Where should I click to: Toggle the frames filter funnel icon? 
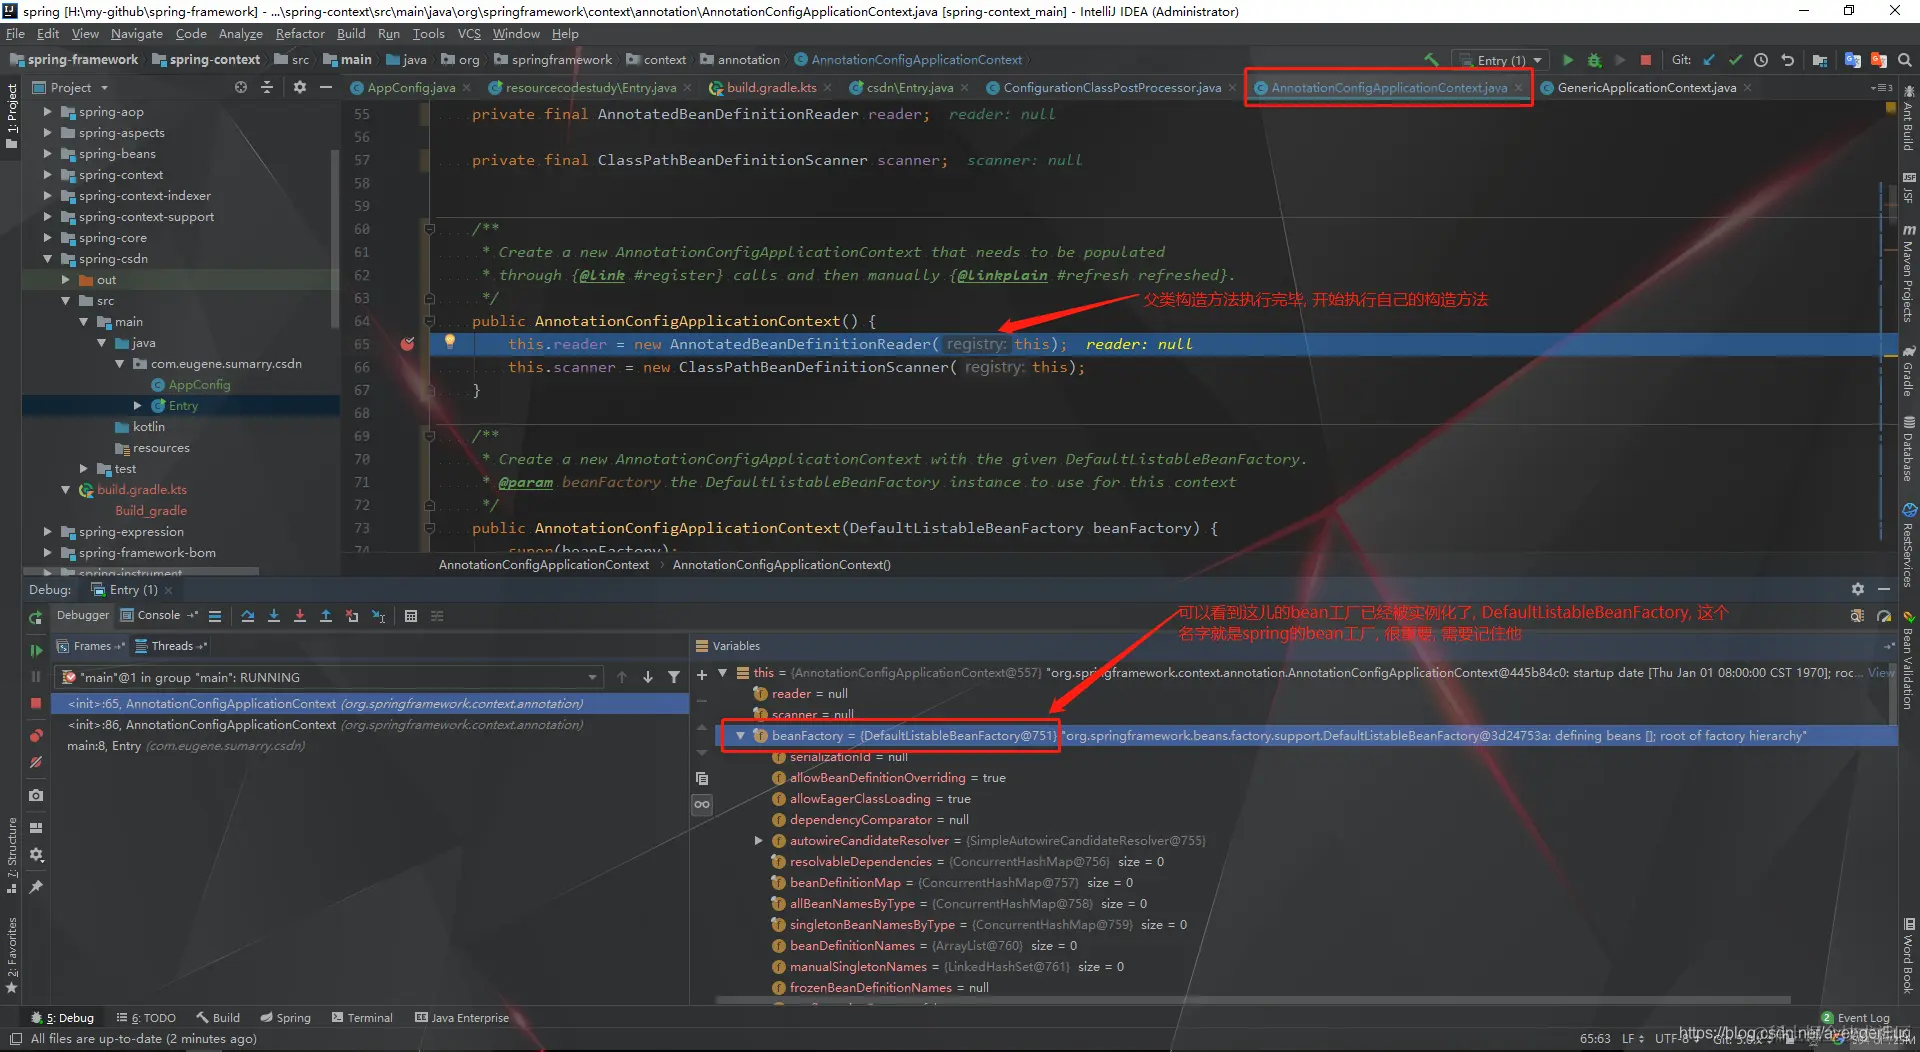(x=674, y=677)
